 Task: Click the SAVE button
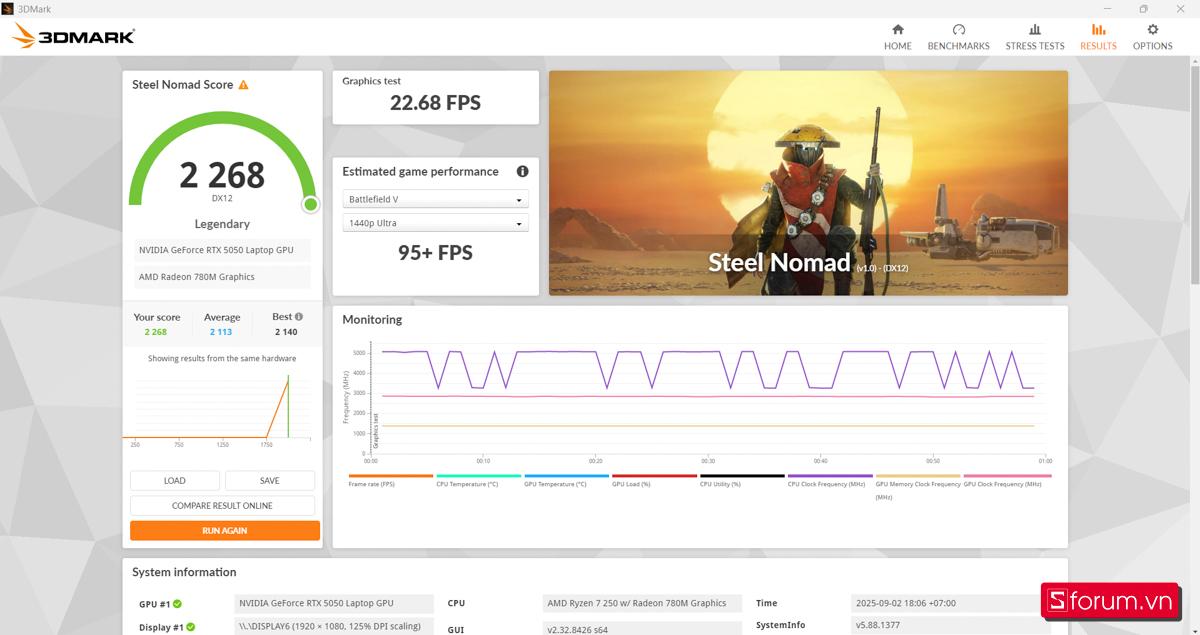tap(269, 481)
